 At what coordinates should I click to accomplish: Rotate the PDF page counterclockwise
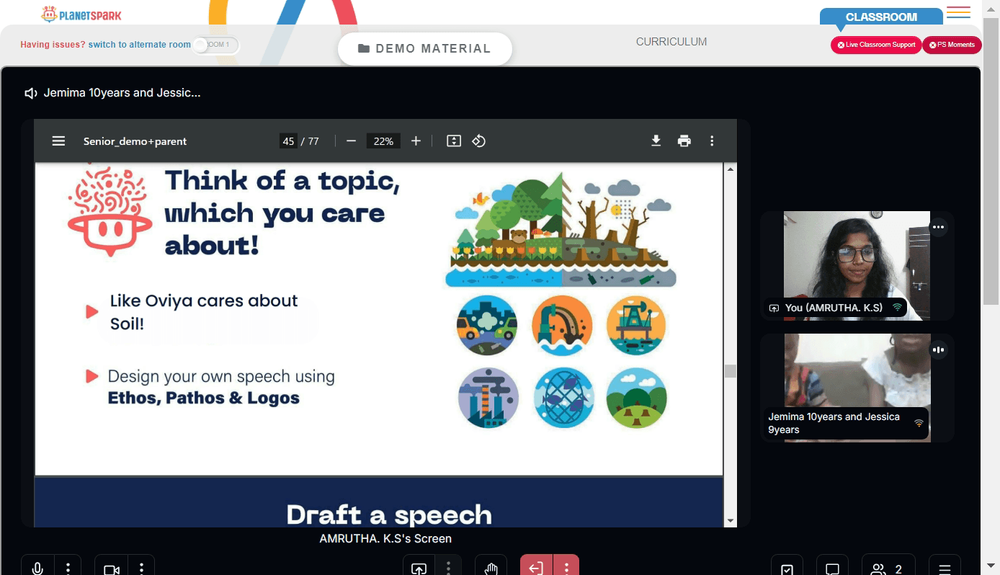(x=479, y=141)
